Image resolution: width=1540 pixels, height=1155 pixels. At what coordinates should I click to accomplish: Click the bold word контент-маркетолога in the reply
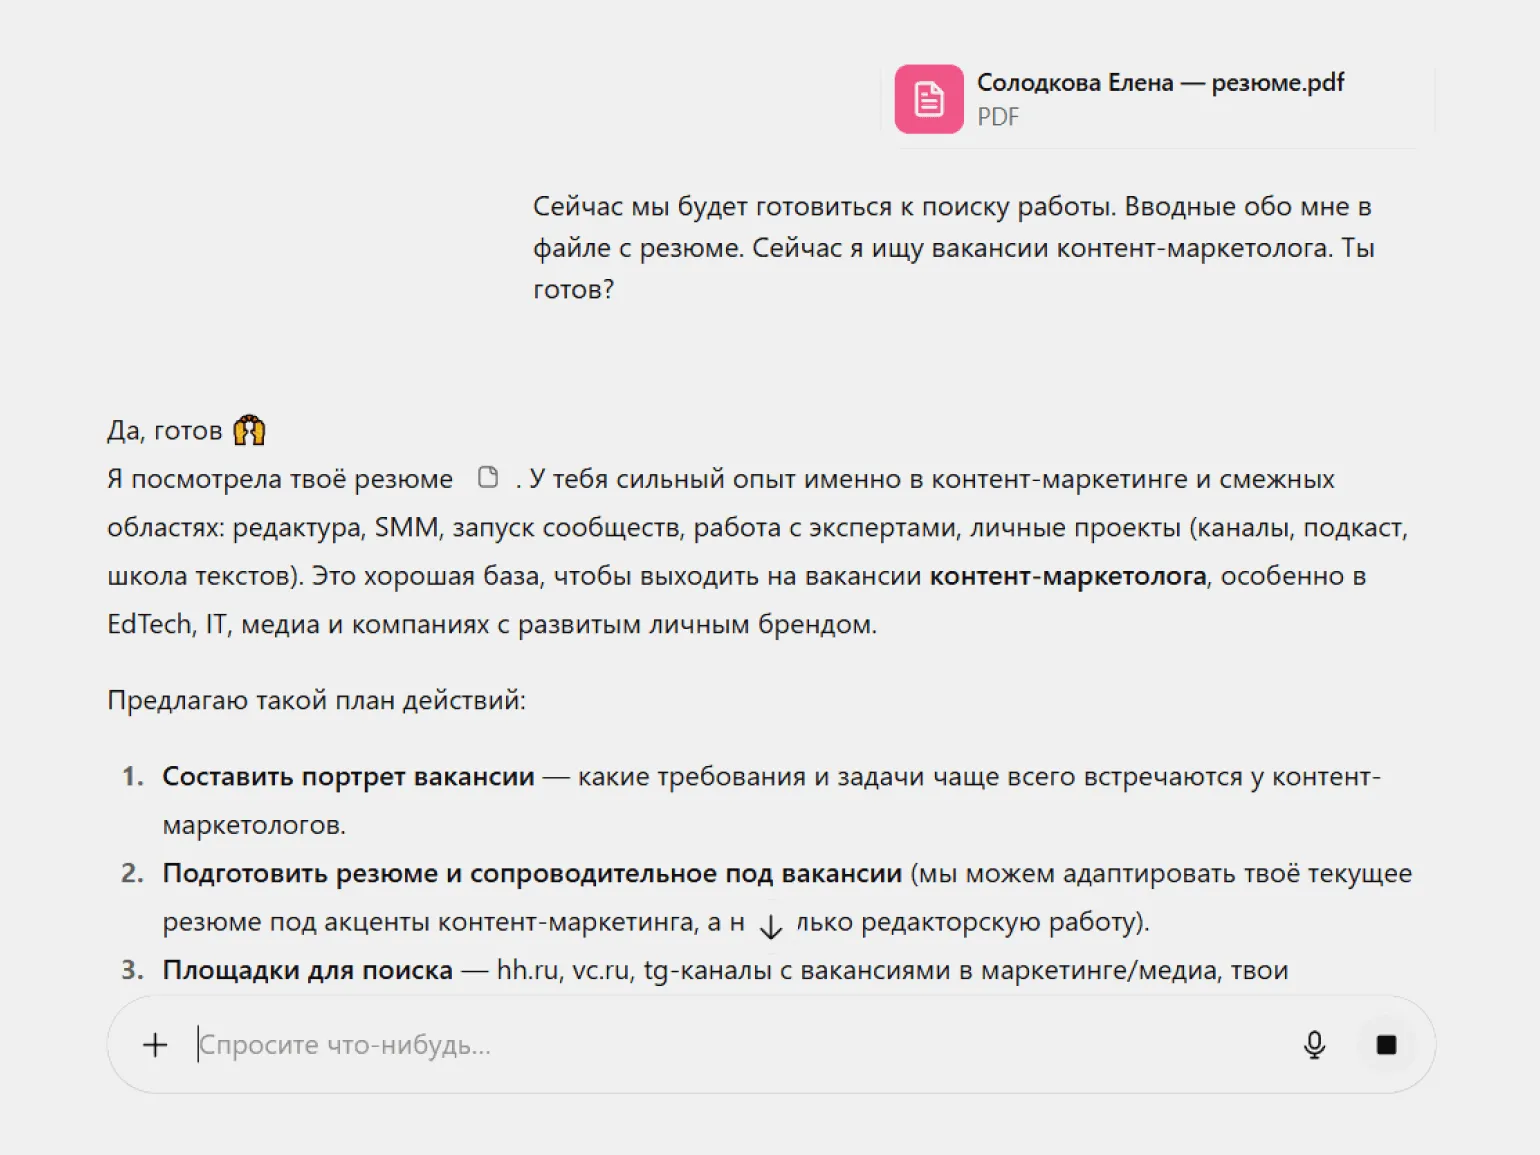[1067, 576]
